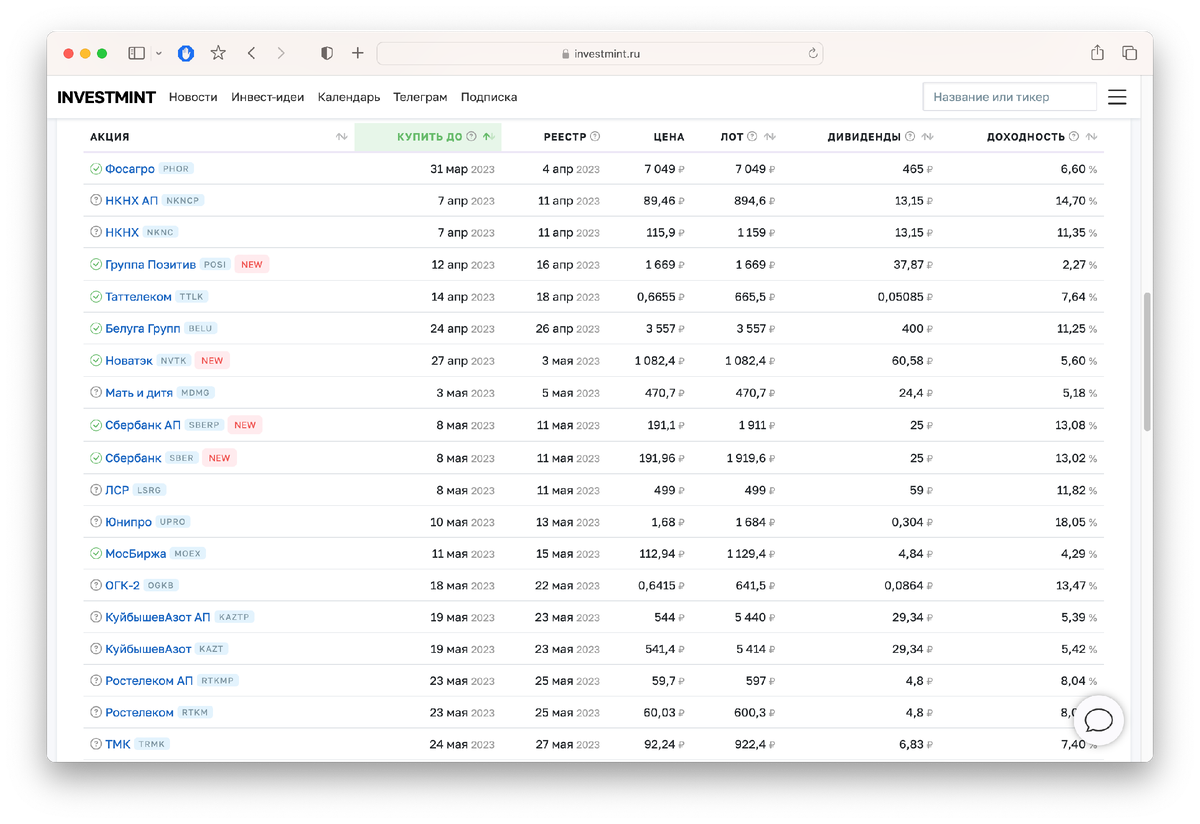Click the Купить до column header
This screenshot has height=824, width=1200.
(x=429, y=137)
